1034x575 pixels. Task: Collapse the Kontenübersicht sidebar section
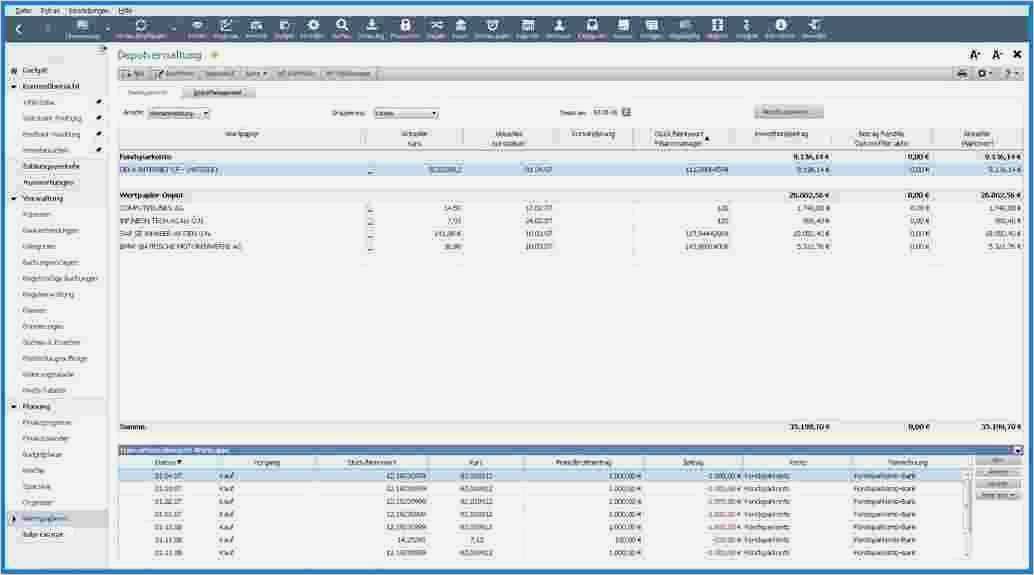click(x=13, y=86)
